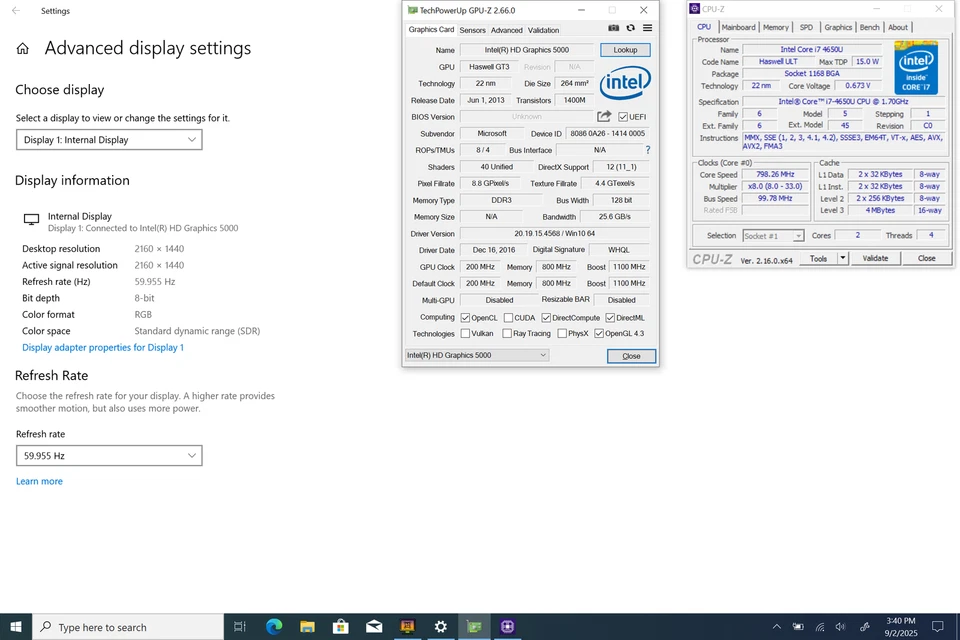Click the back arrow in Settings
This screenshot has height=640, width=960.
(14, 11)
